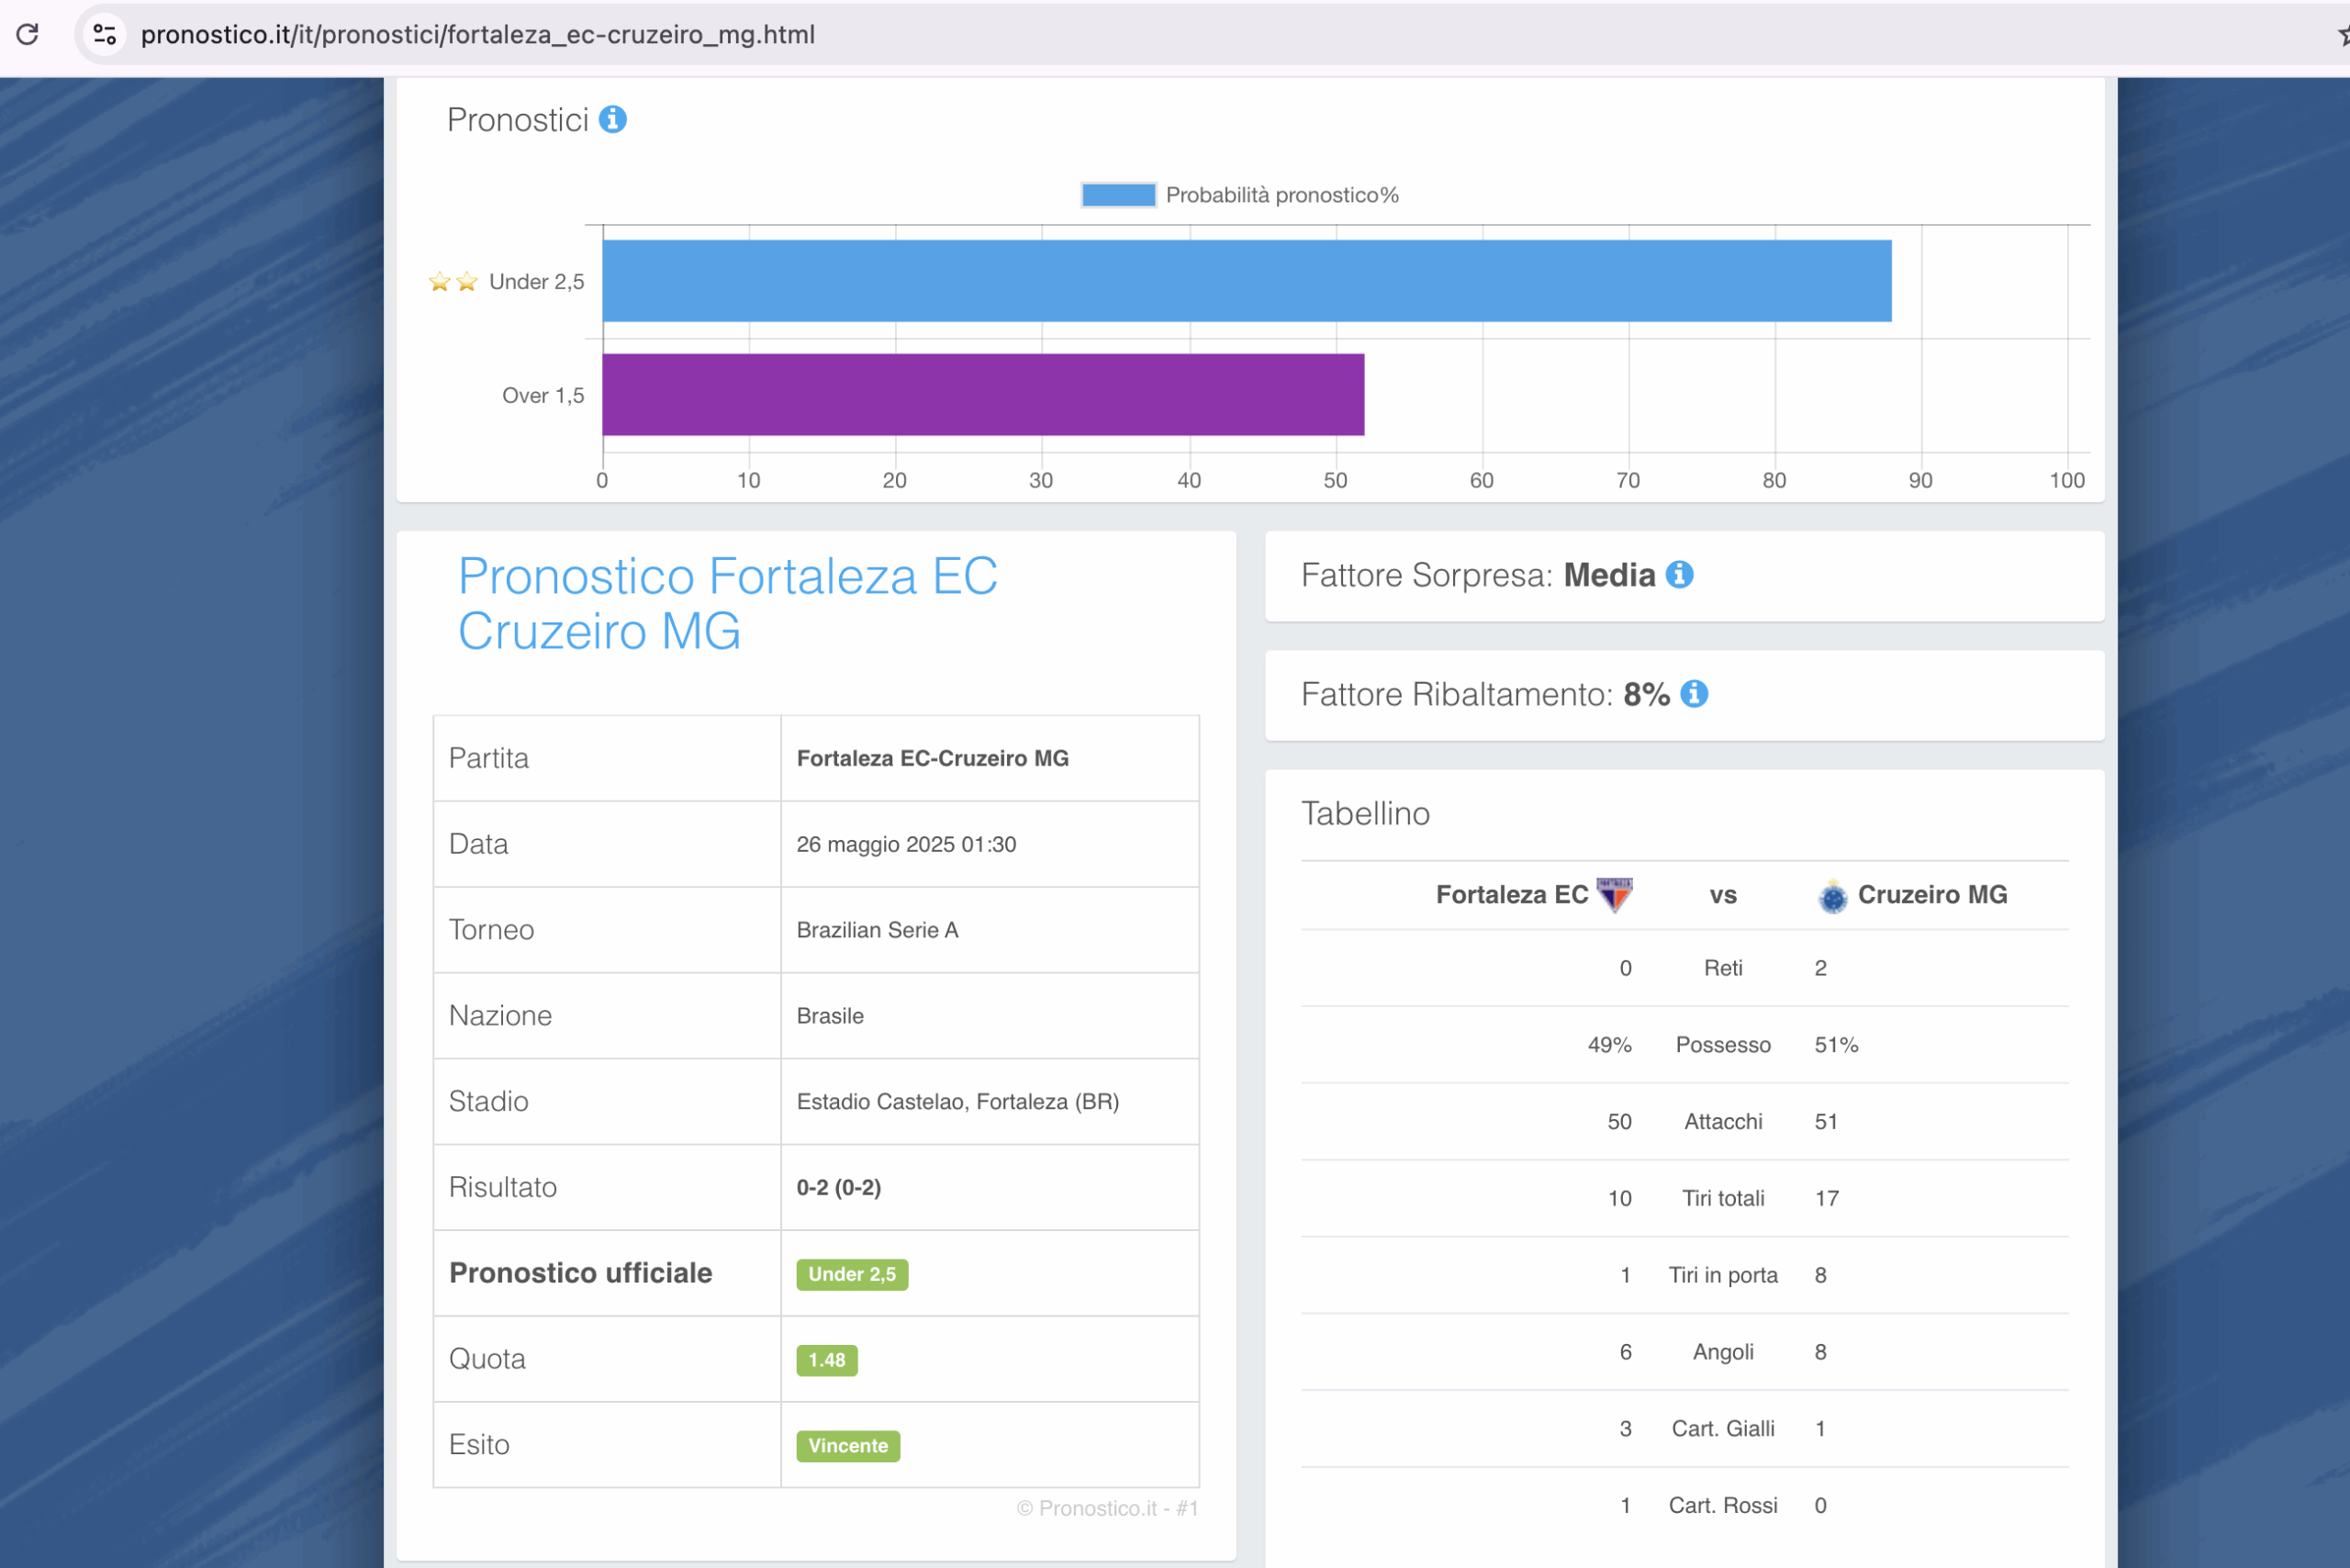Viewport: 2350px width, 1568px height.
Task: Click the green Under 2,5 badge
Action: click(852, 1274)
